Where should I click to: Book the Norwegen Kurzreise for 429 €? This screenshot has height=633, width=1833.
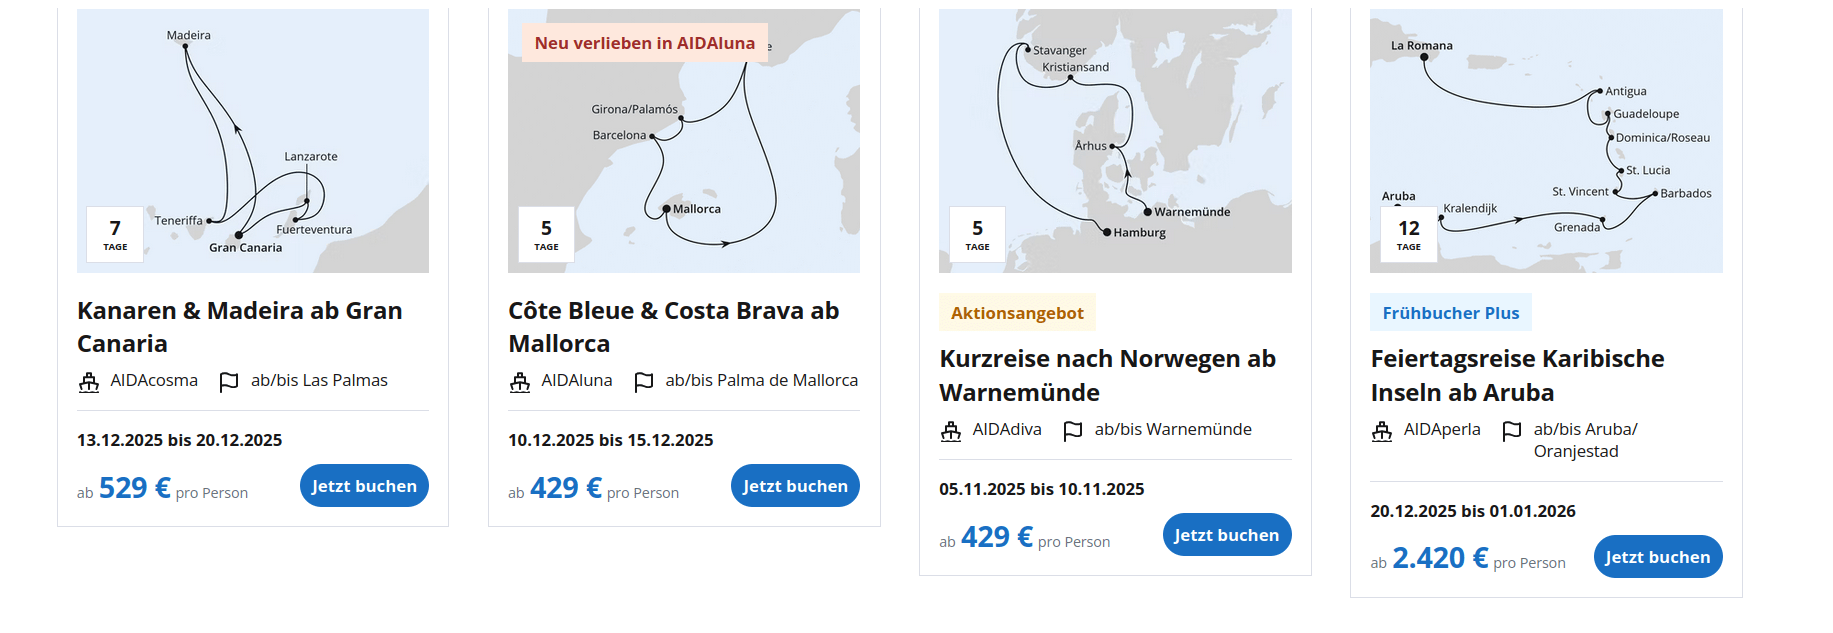(1226, 535)
